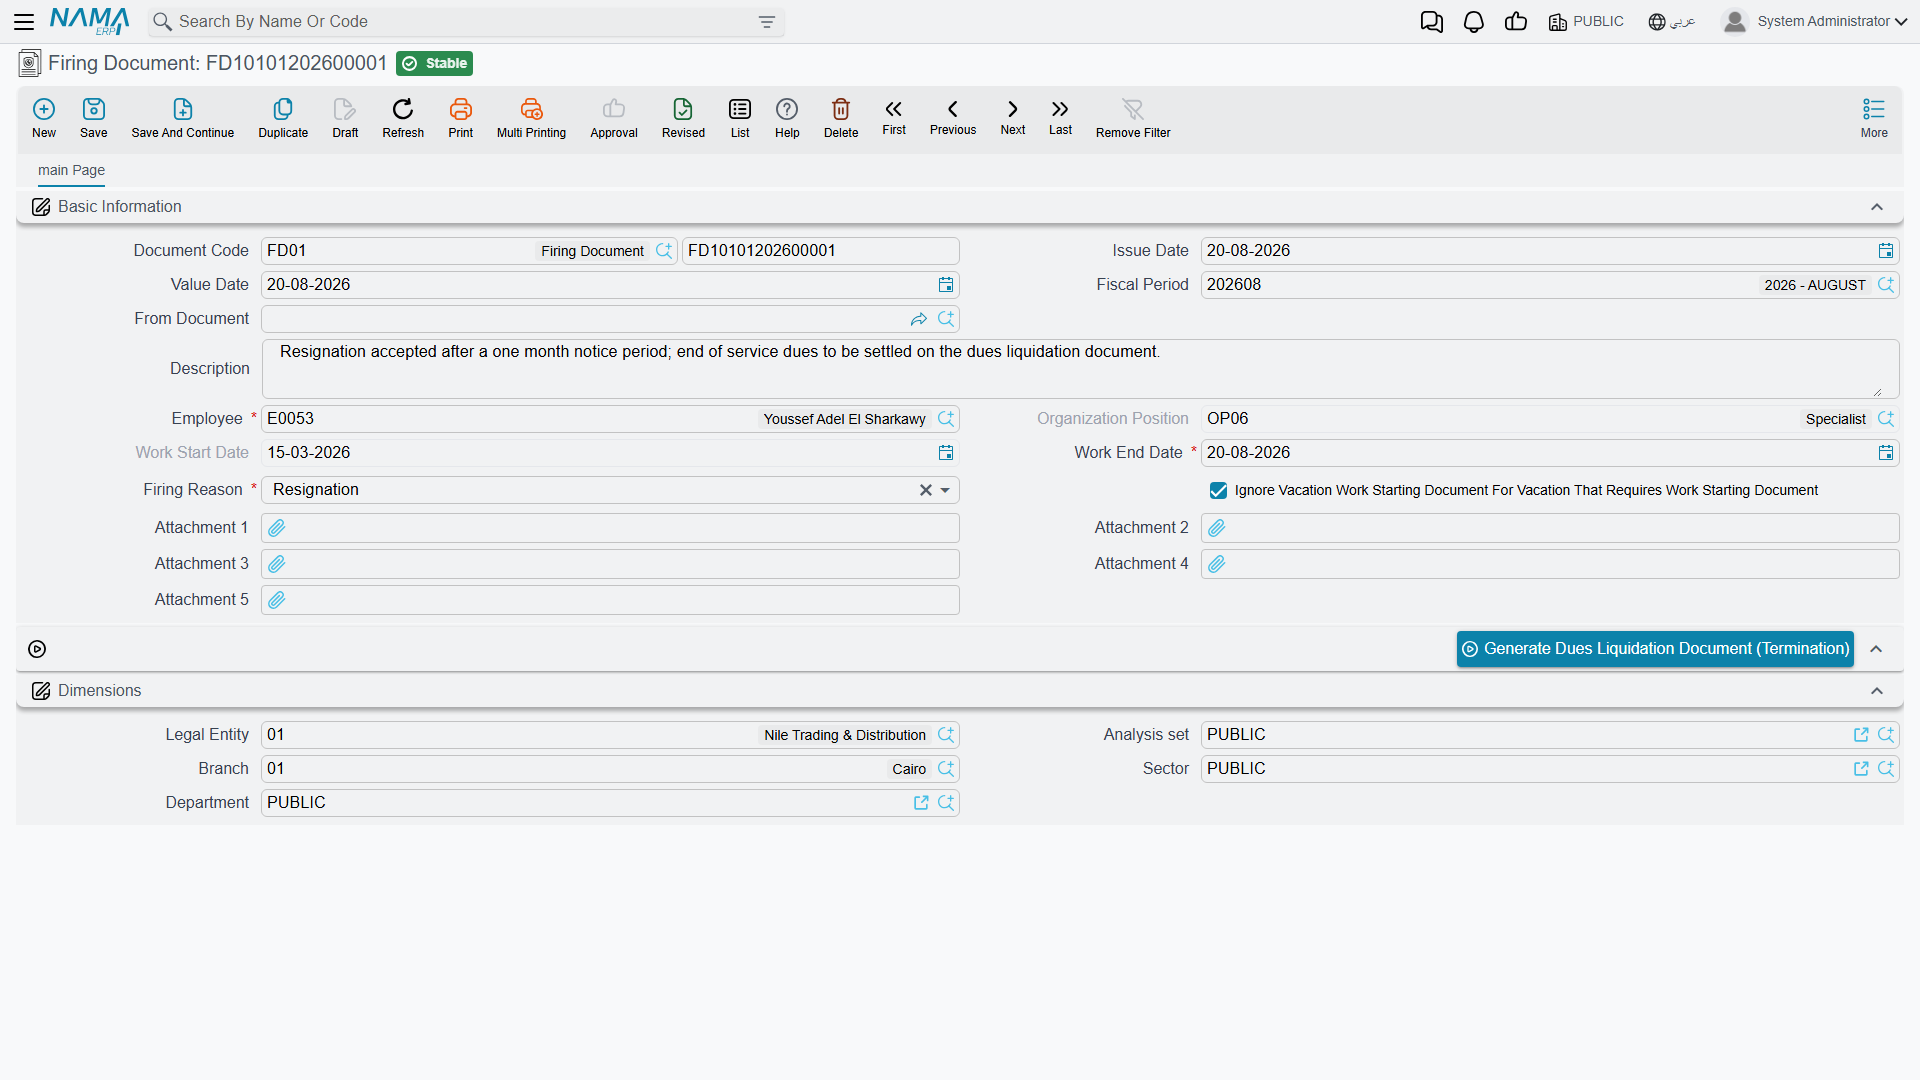The width and height of the screenshot is (1920, 1080).
Task: Open Issue Date calendar picker
Action: click(1886, 251)
